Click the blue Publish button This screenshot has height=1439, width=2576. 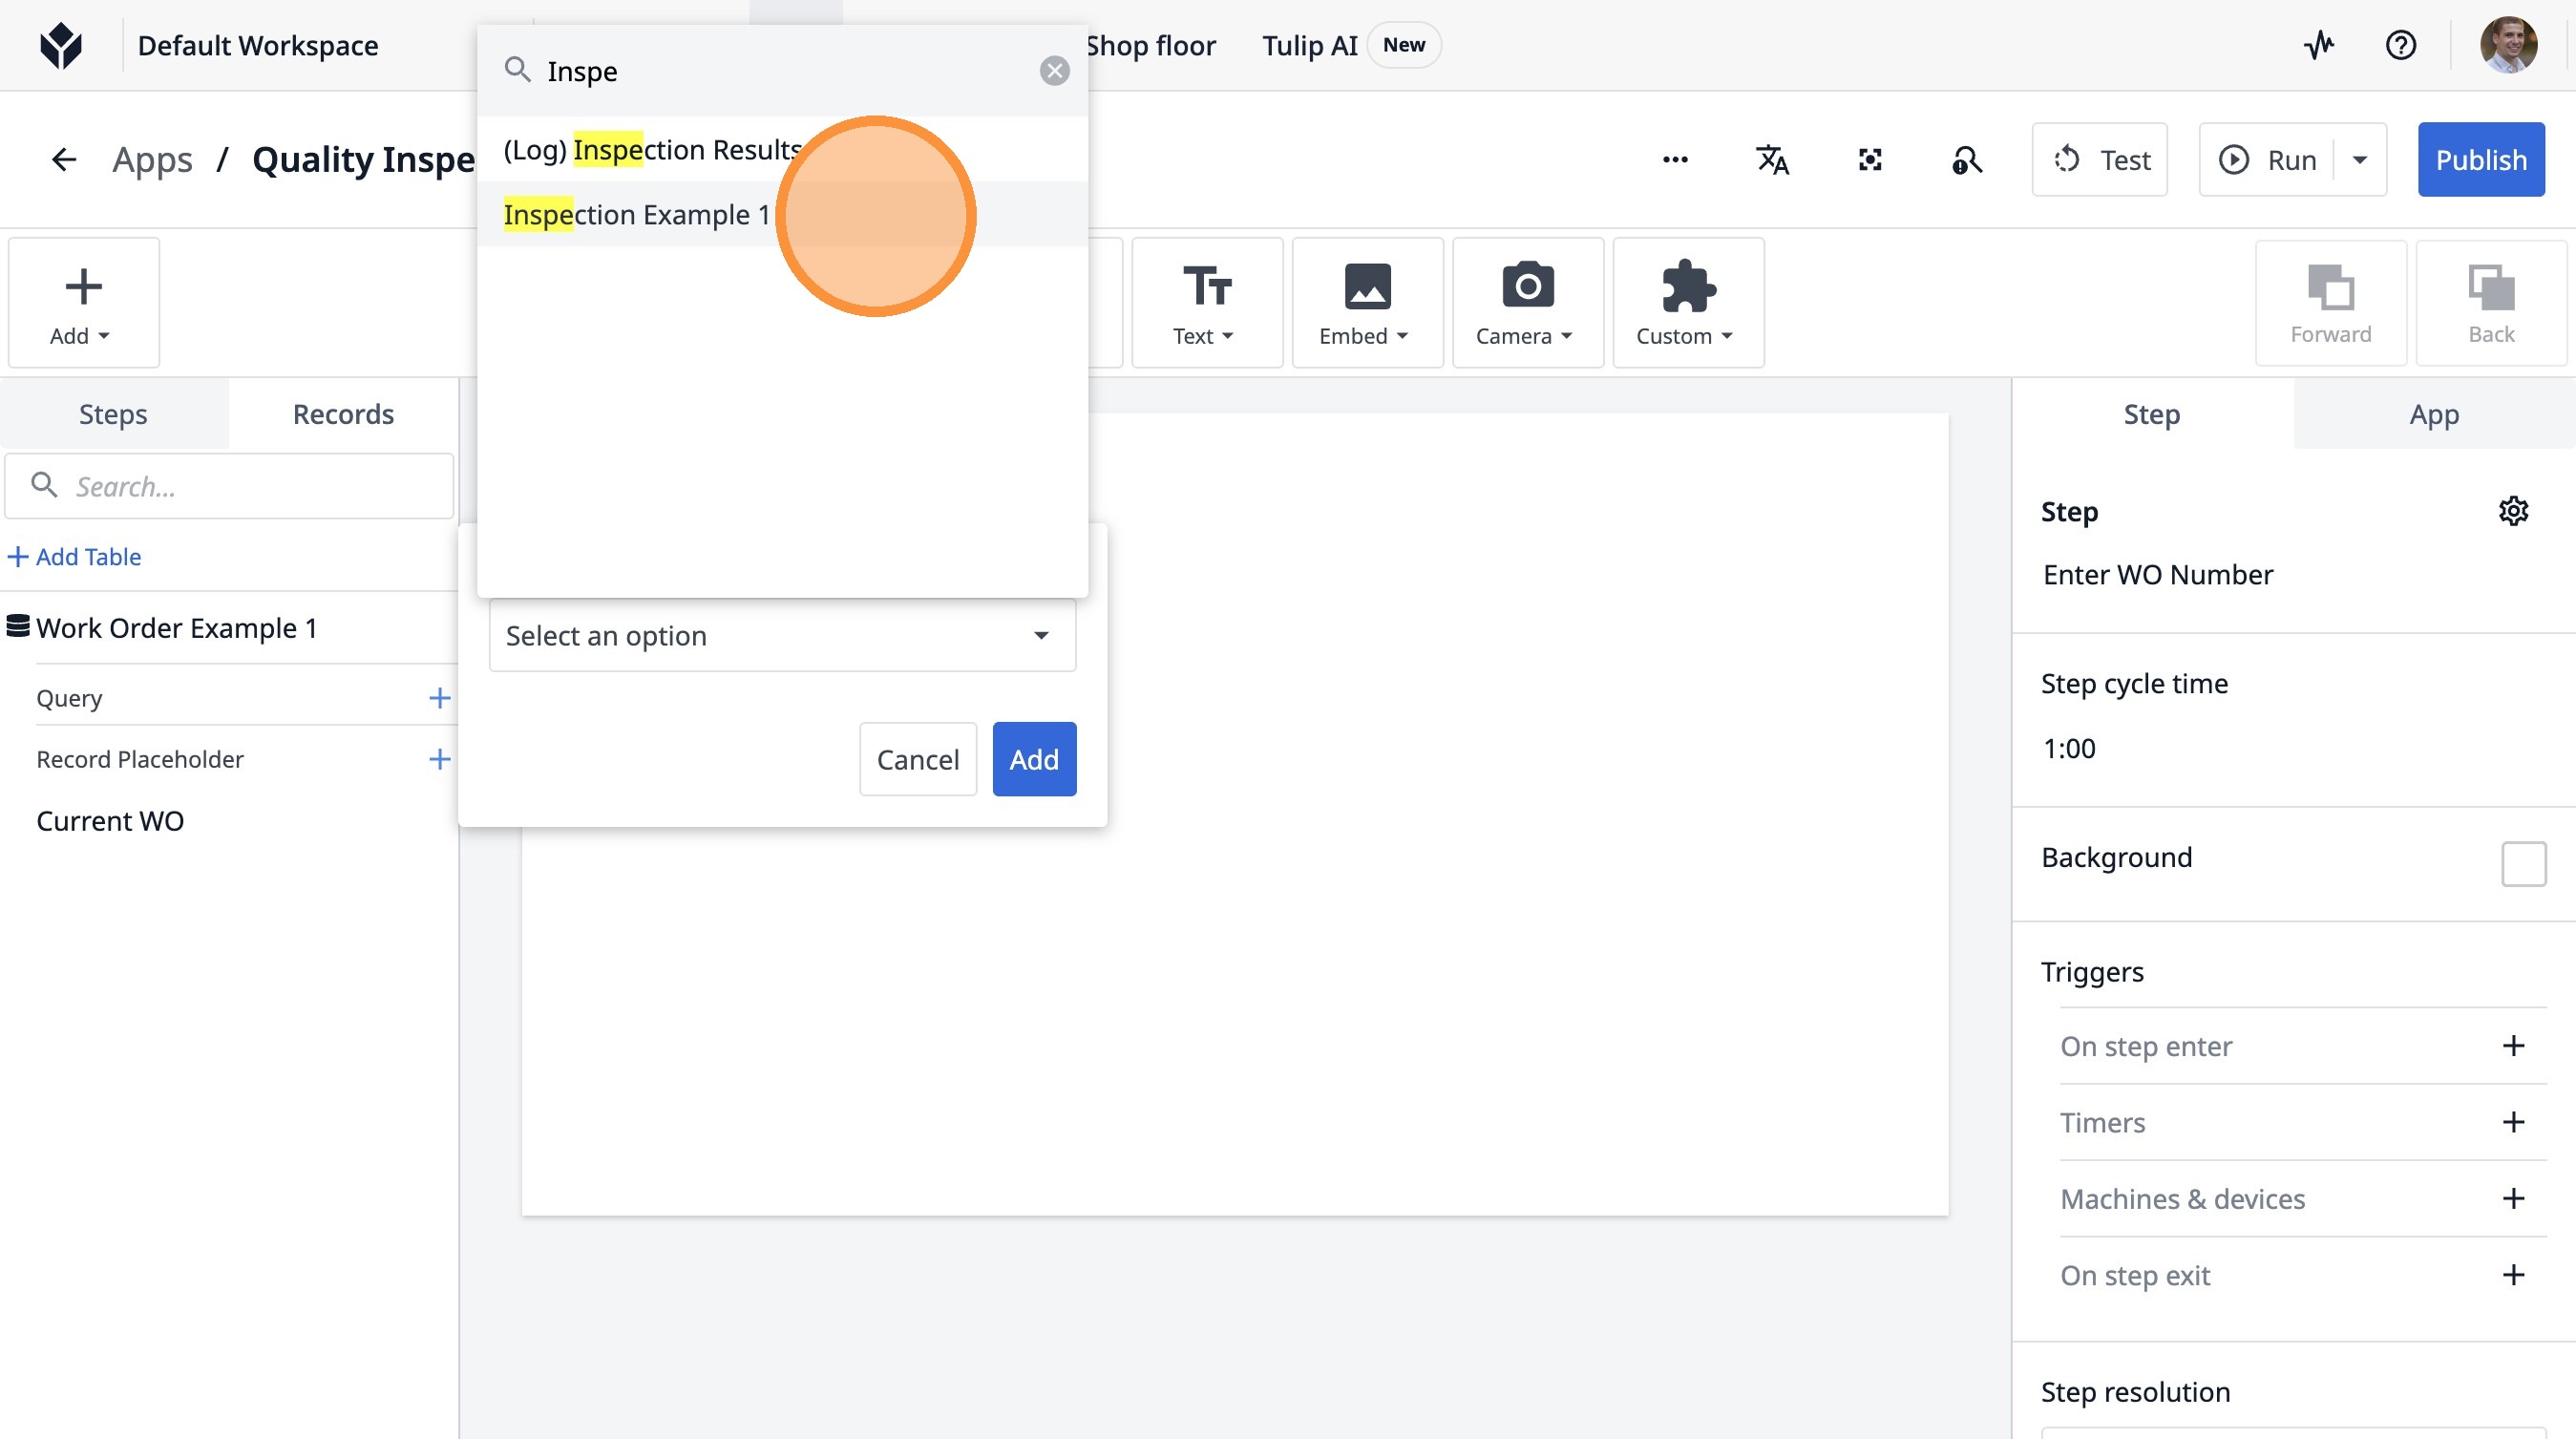2480,160
